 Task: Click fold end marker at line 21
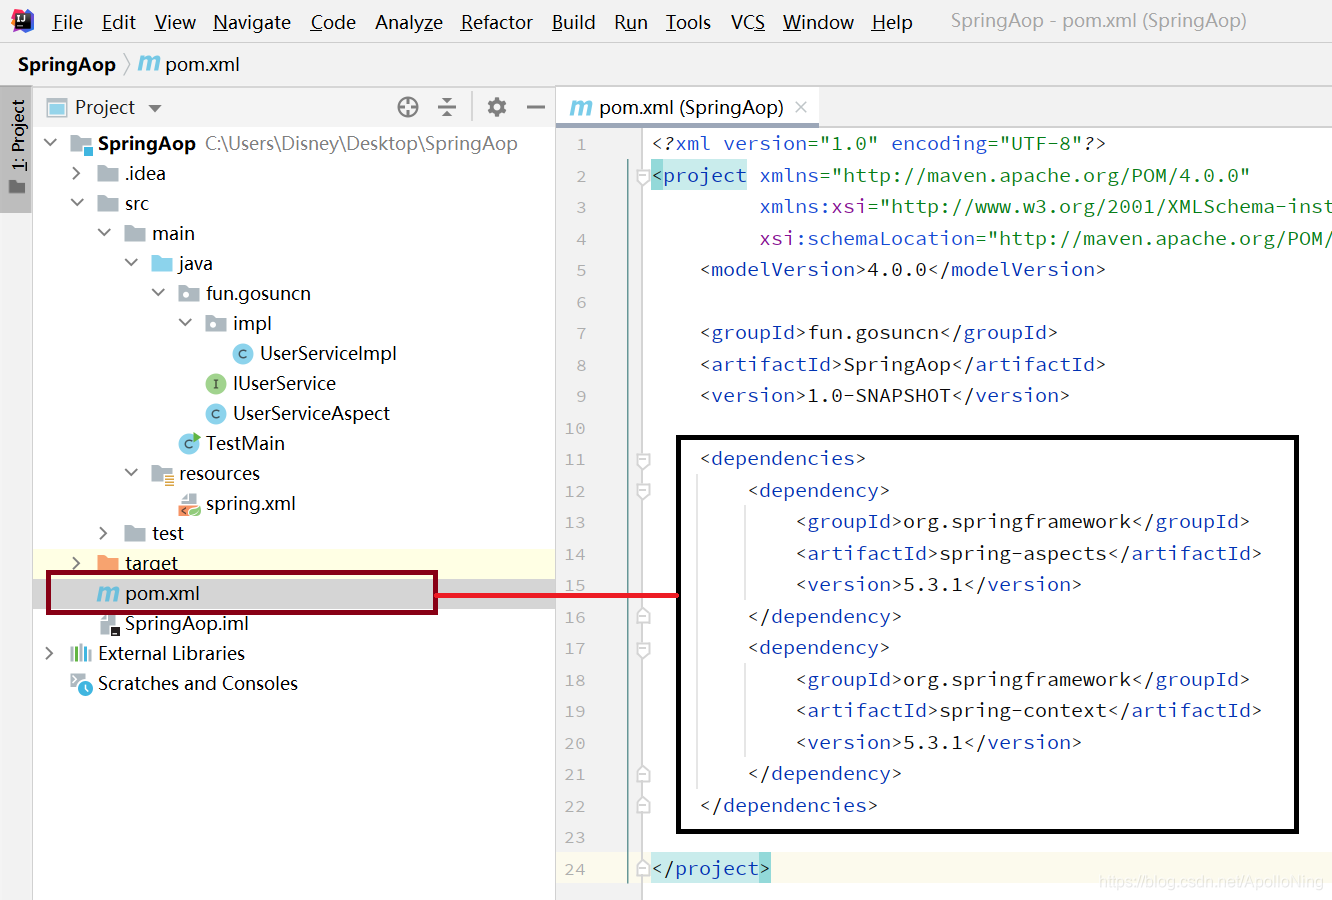[x=643, y=774]
